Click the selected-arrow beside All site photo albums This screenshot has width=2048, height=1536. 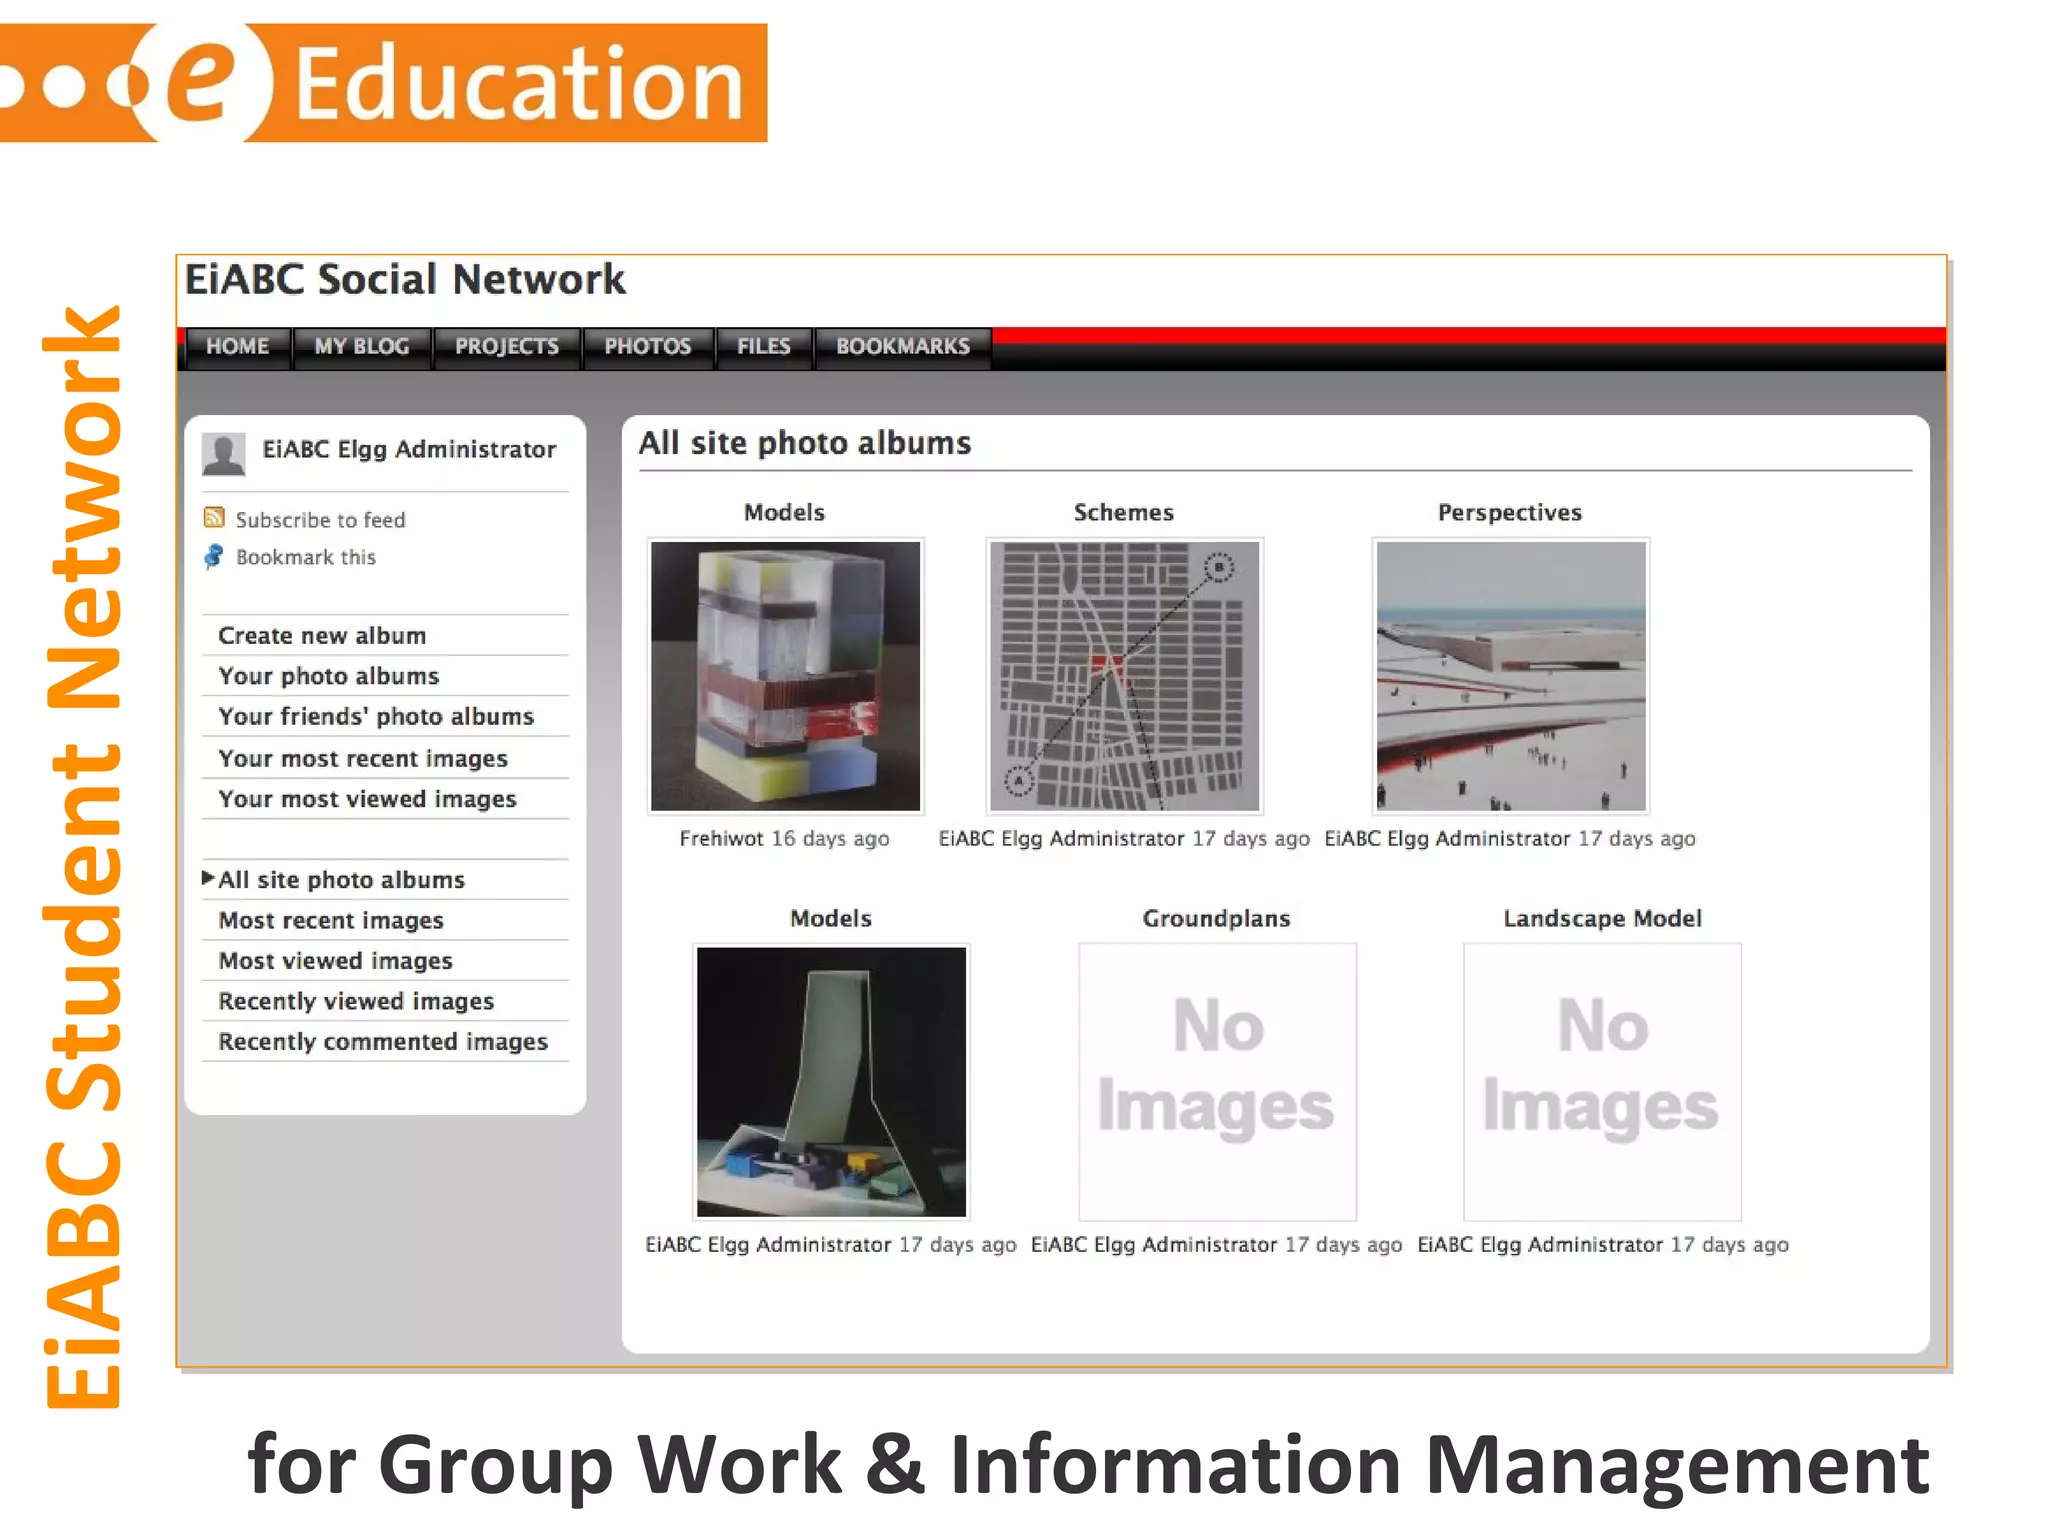pos(208,878)
